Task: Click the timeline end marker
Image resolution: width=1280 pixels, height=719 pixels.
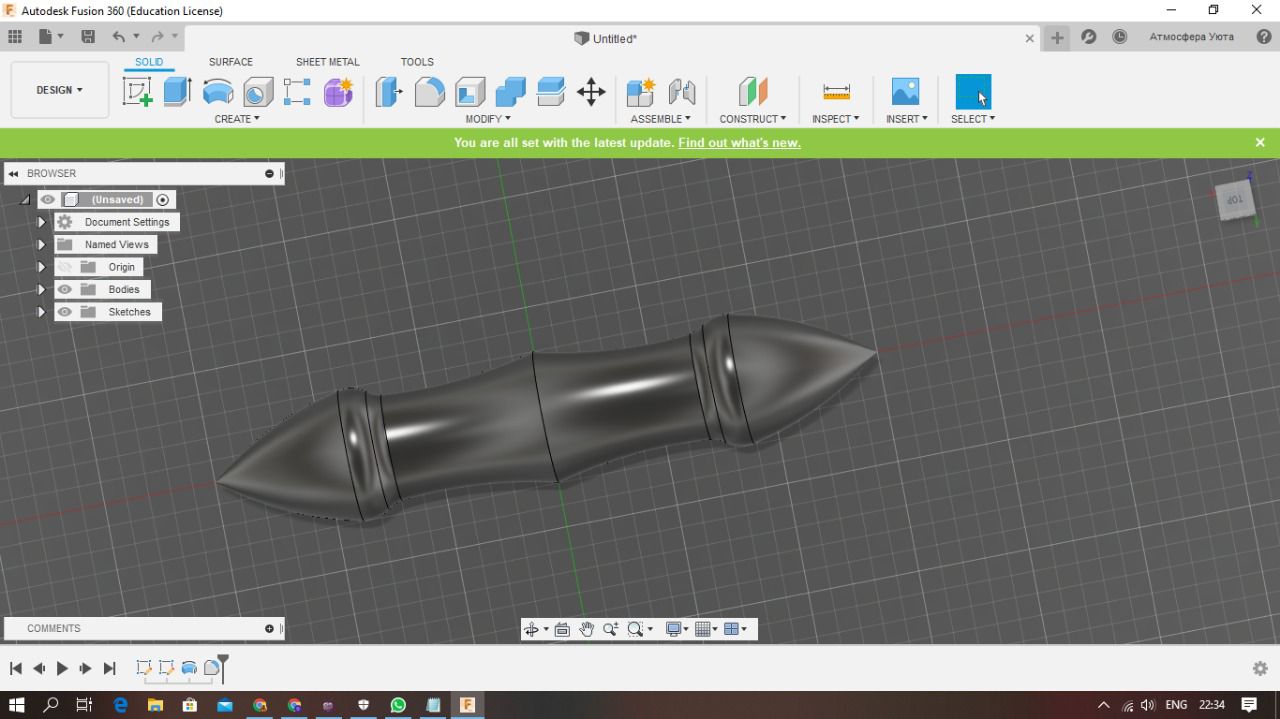Action: click(x=223, y=666)
